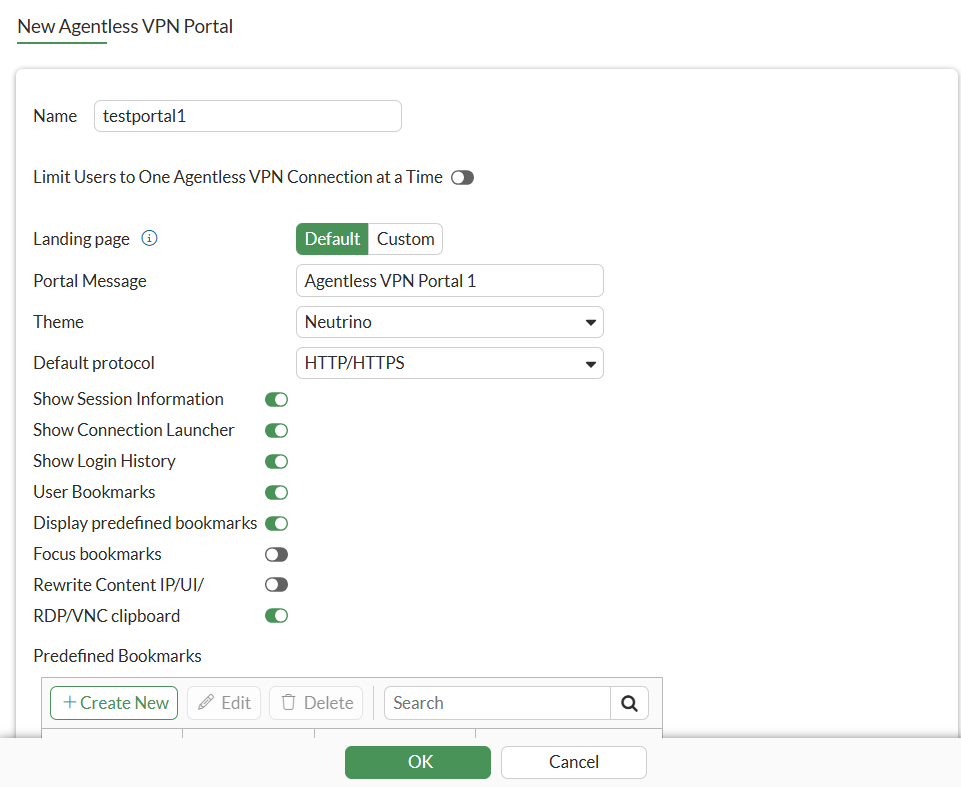
Task: Enable Focus bookmarks toggle
Action: pos(276,554)
